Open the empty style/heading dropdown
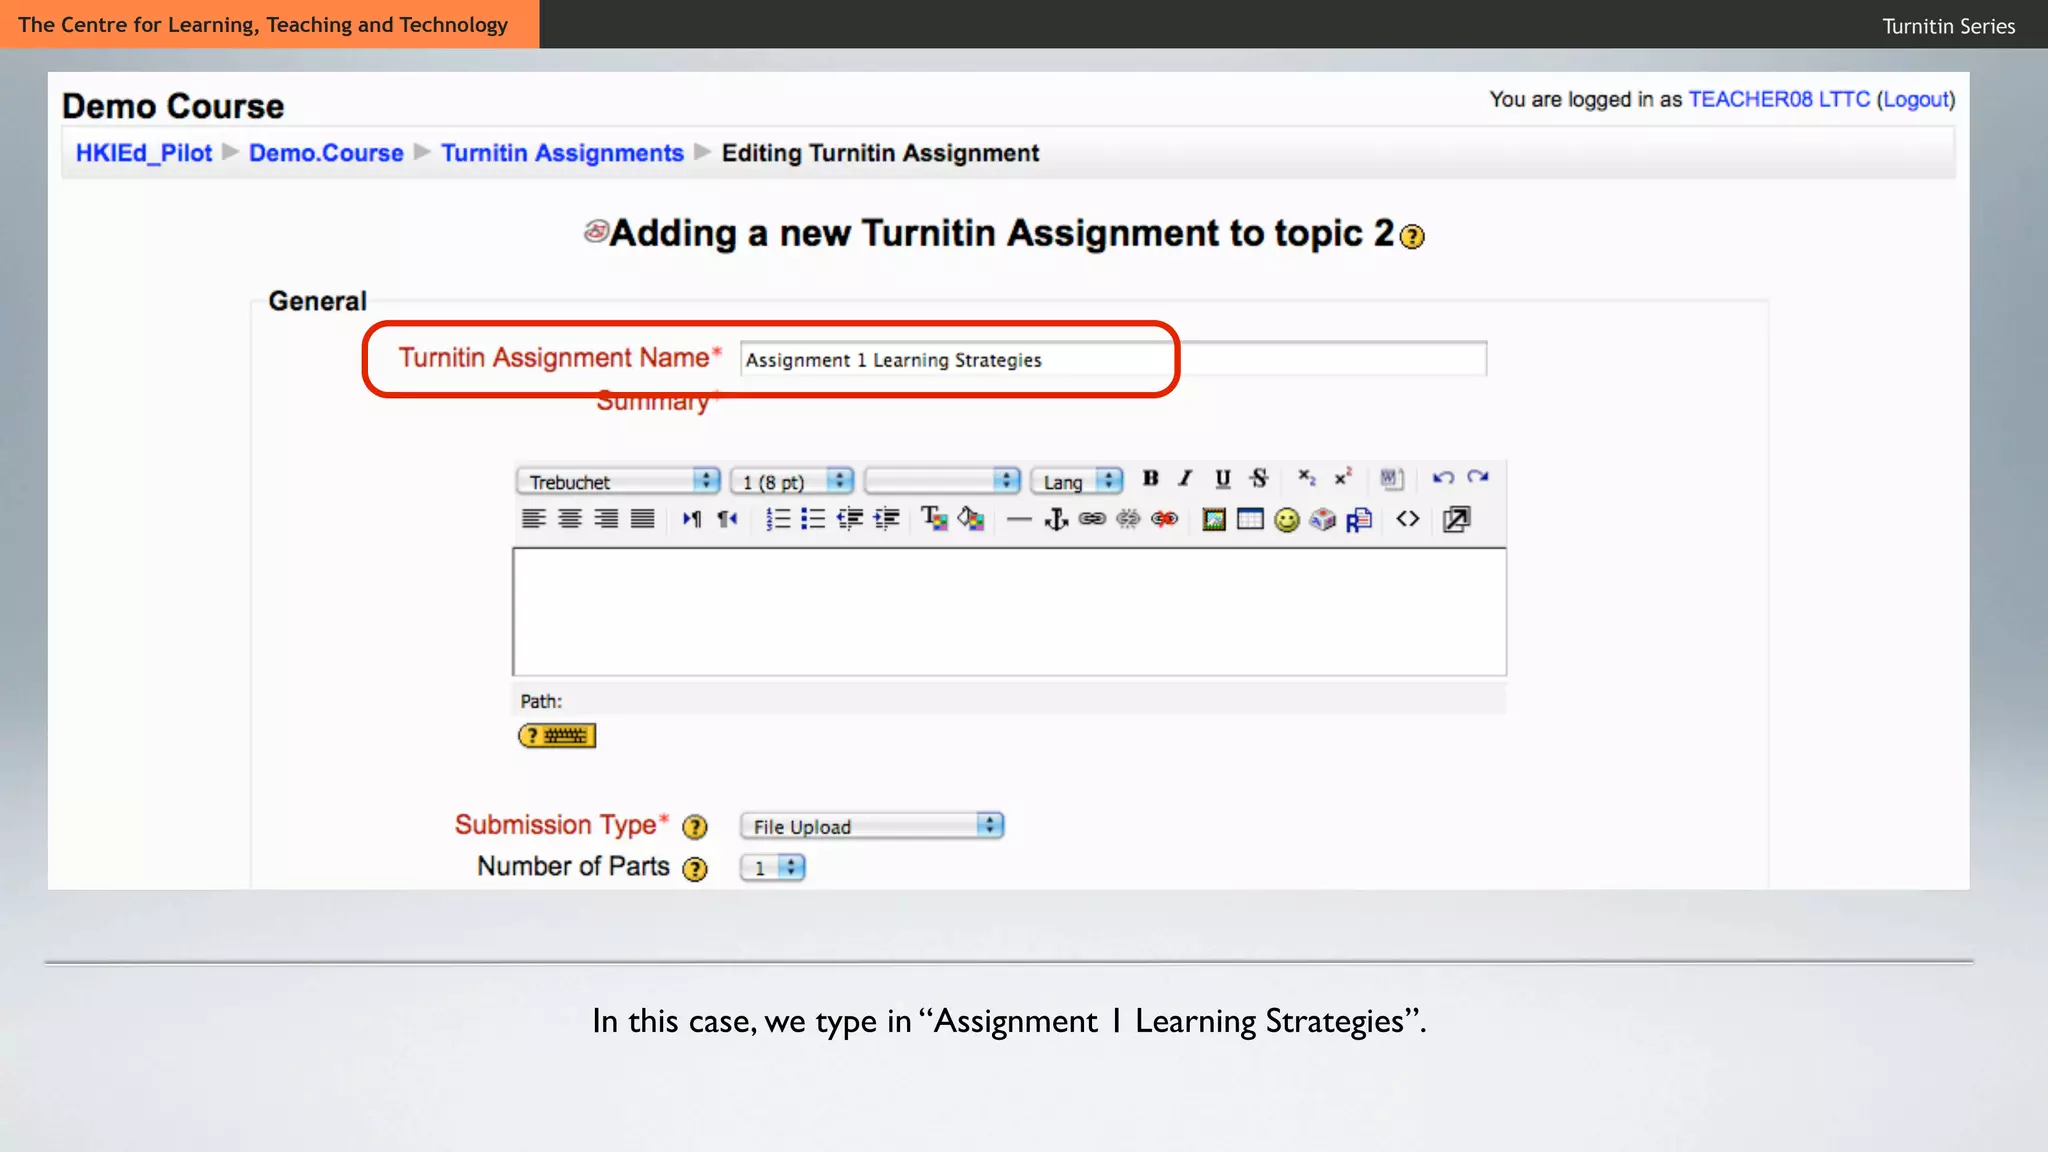The width and height of the screenshot is (2048, 1152). tap(942, 481)
